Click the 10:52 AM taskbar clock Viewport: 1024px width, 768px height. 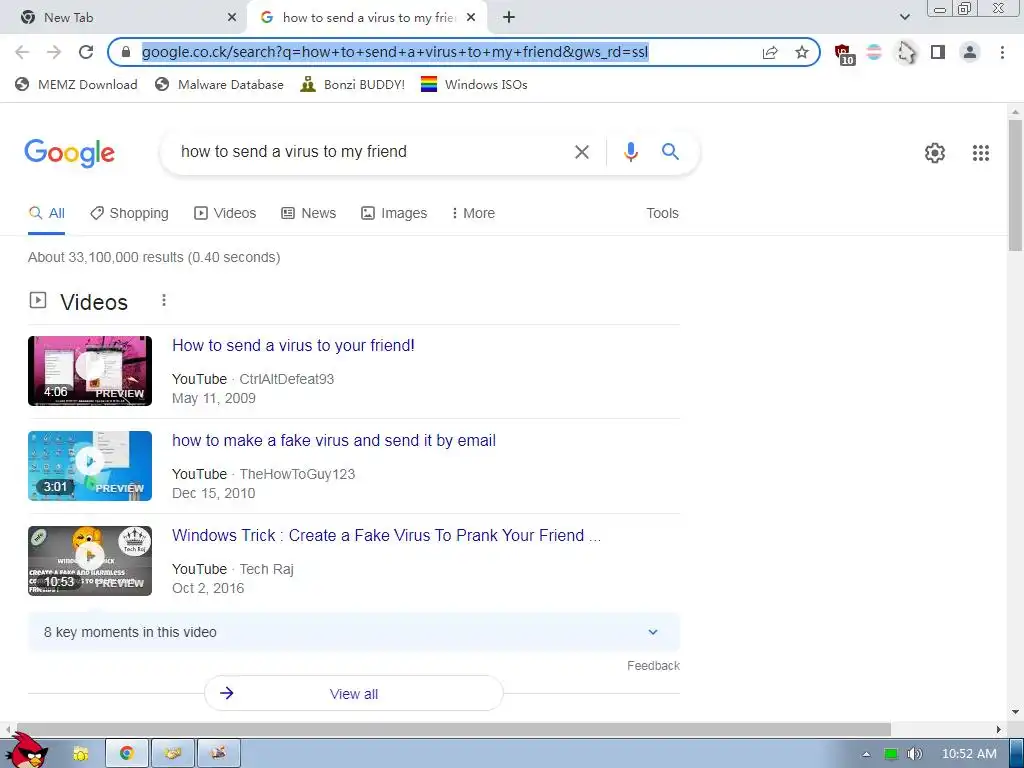click(x=968, y=754)
